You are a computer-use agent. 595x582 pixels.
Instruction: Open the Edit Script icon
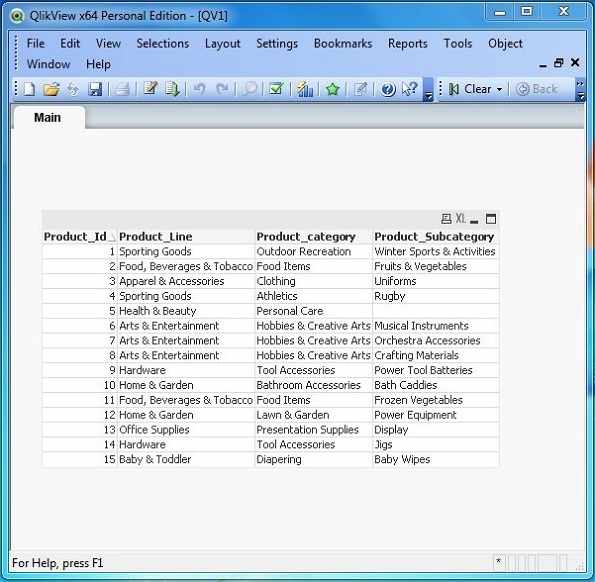(x=150, y=88)
